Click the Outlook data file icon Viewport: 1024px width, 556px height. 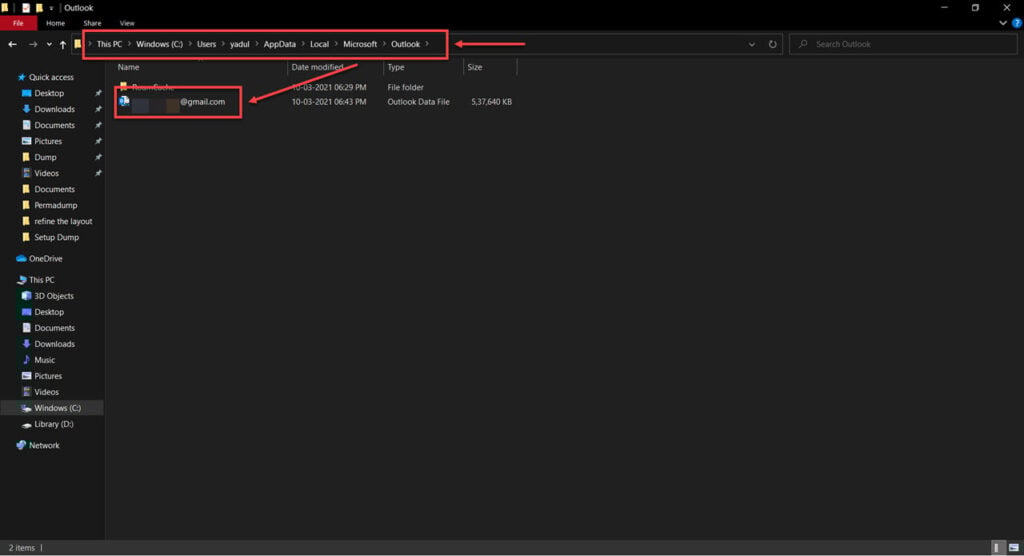click(x=124, y=101)
